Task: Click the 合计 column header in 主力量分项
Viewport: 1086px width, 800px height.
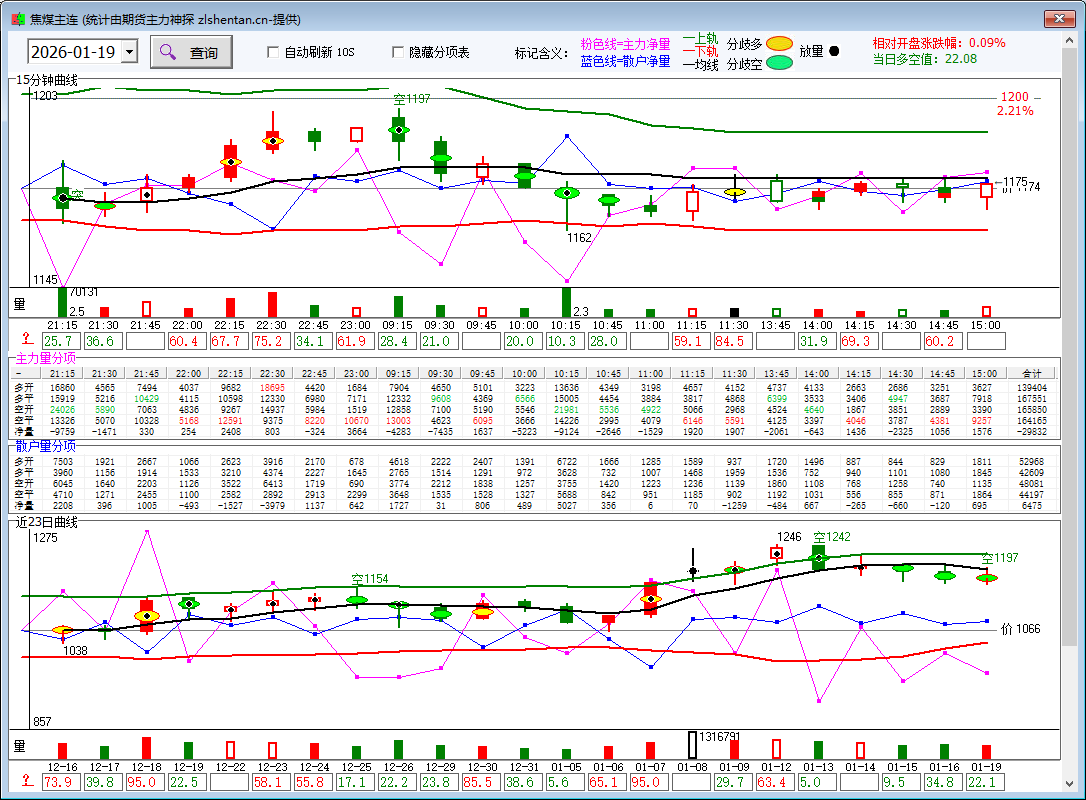Action: click(1031, 373)
